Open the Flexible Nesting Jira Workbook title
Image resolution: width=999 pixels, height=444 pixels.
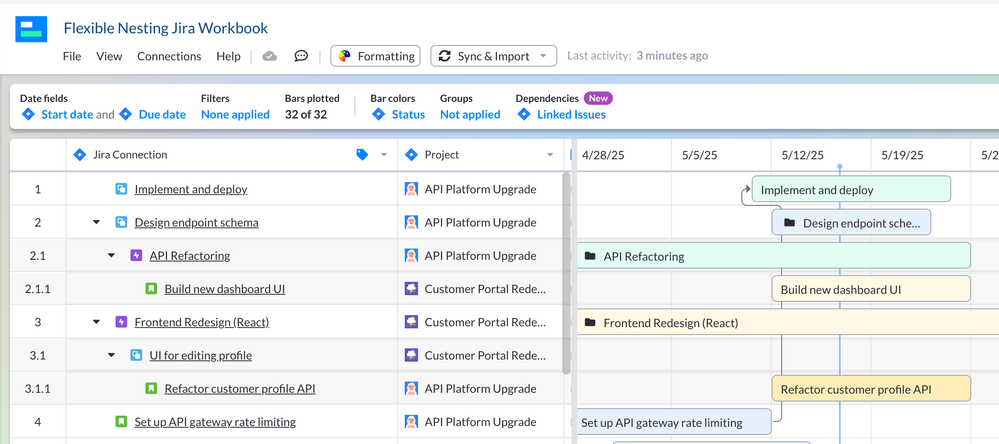(166, 28)
